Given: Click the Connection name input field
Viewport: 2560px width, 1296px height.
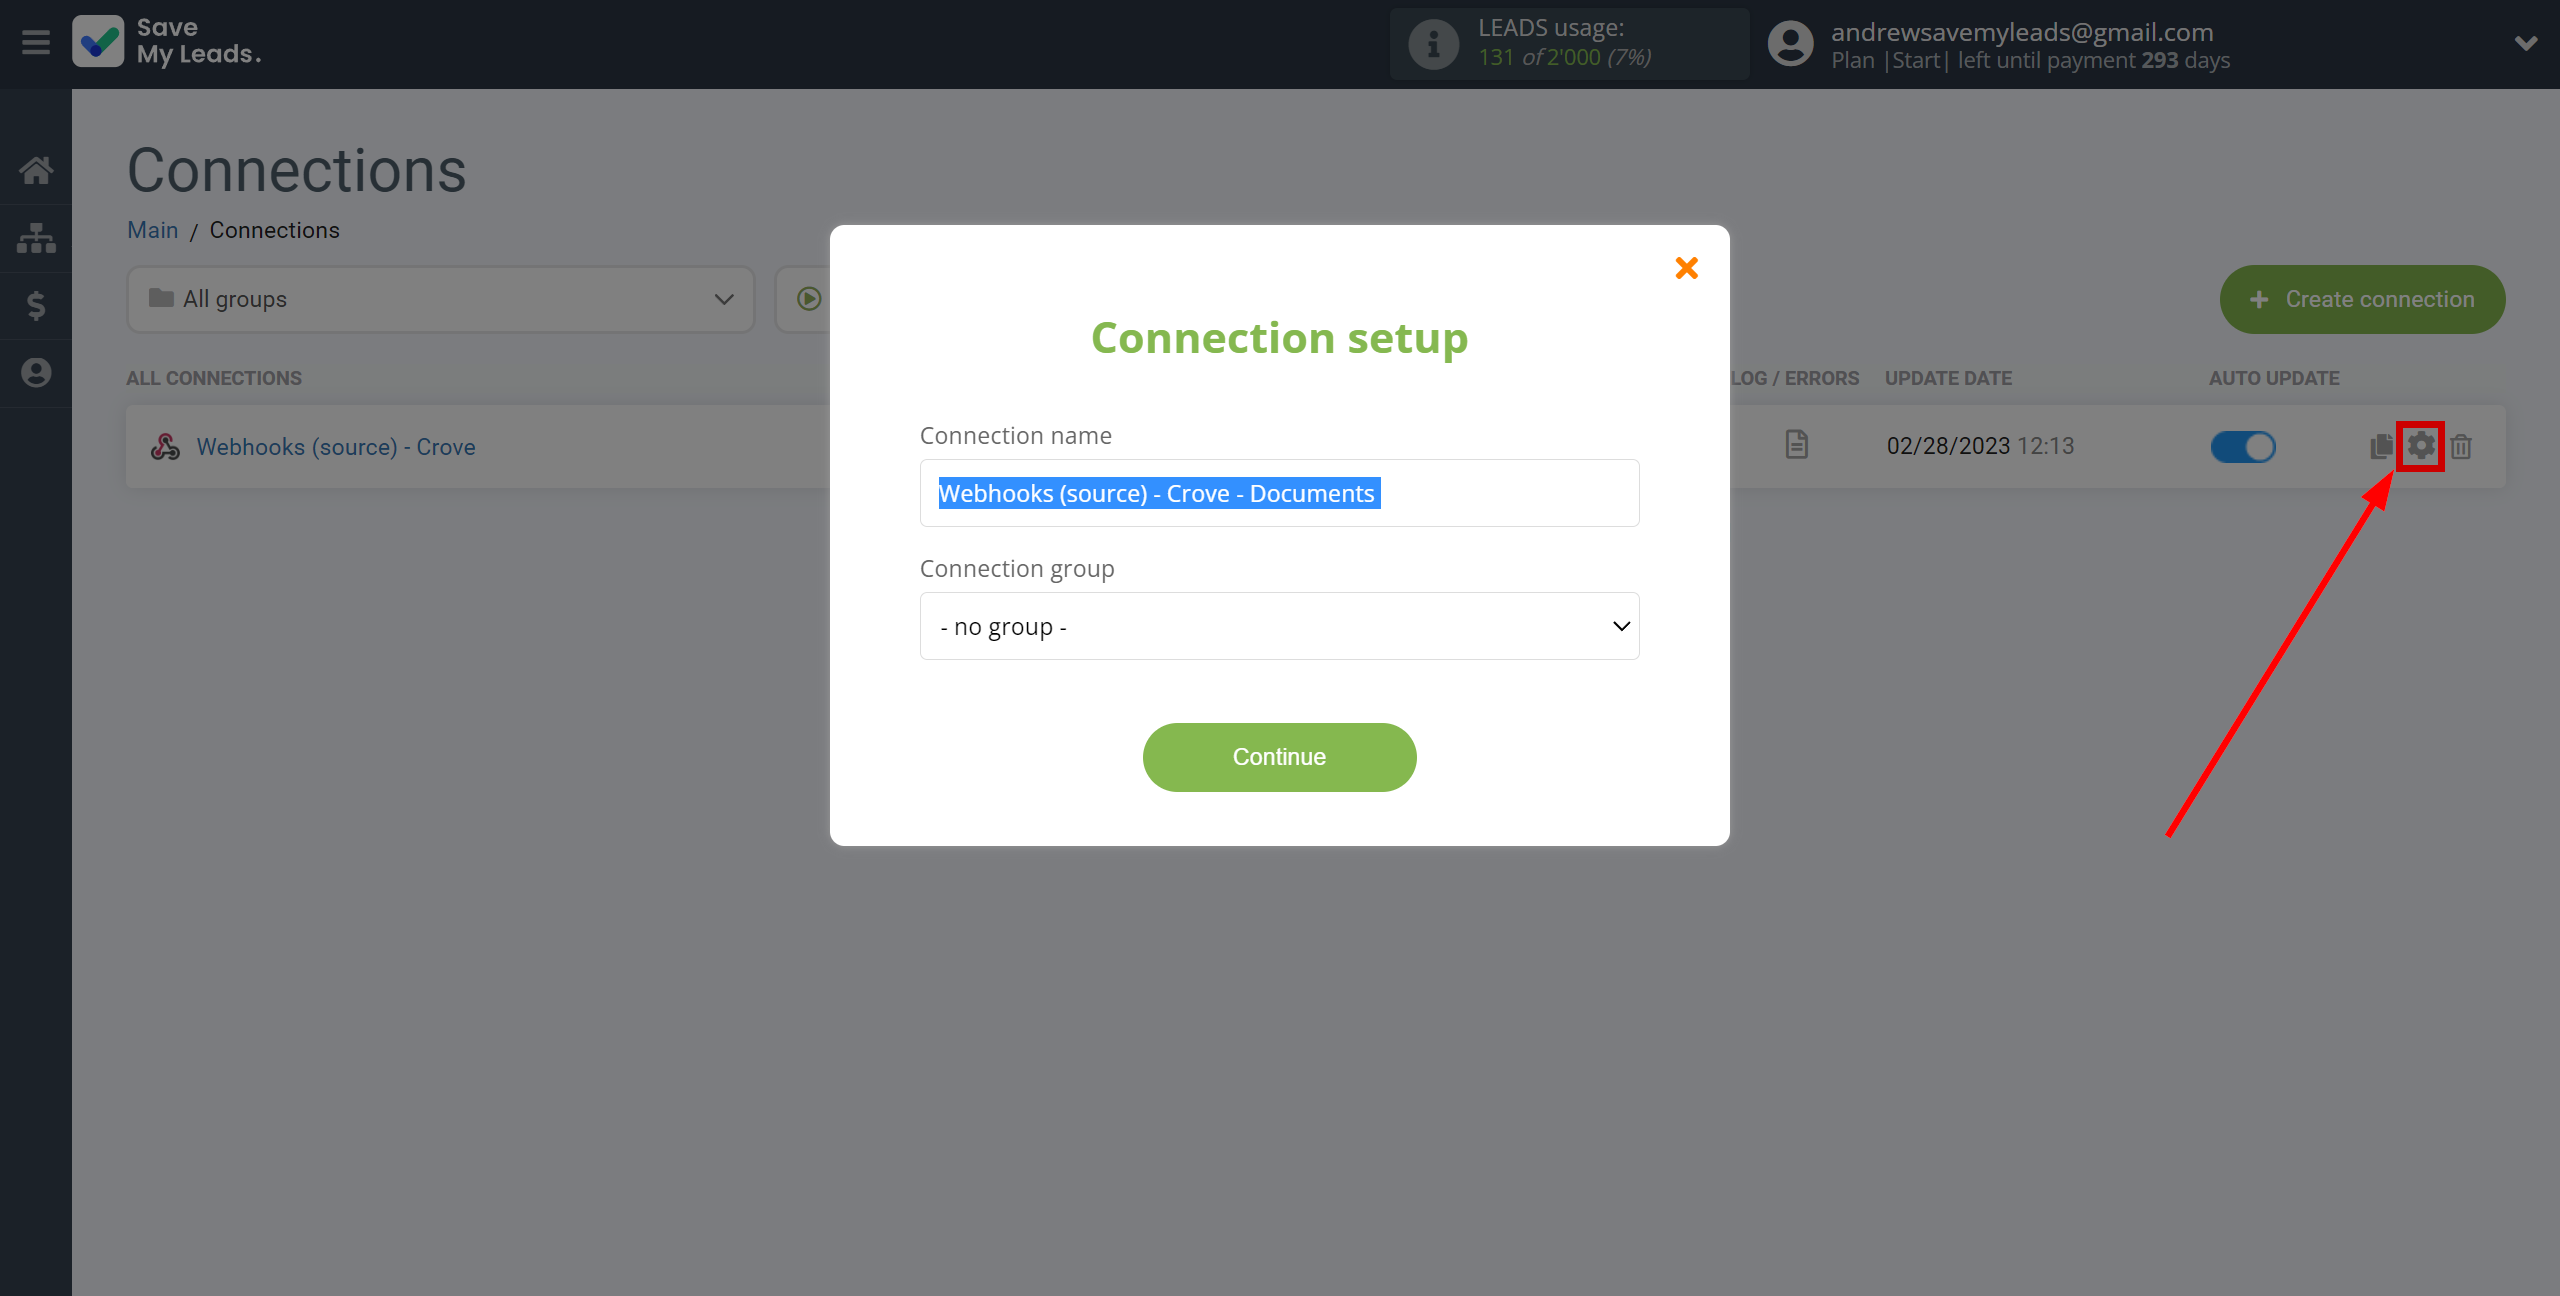Looking at the screenshot, I should click(x=1279, y=493).
